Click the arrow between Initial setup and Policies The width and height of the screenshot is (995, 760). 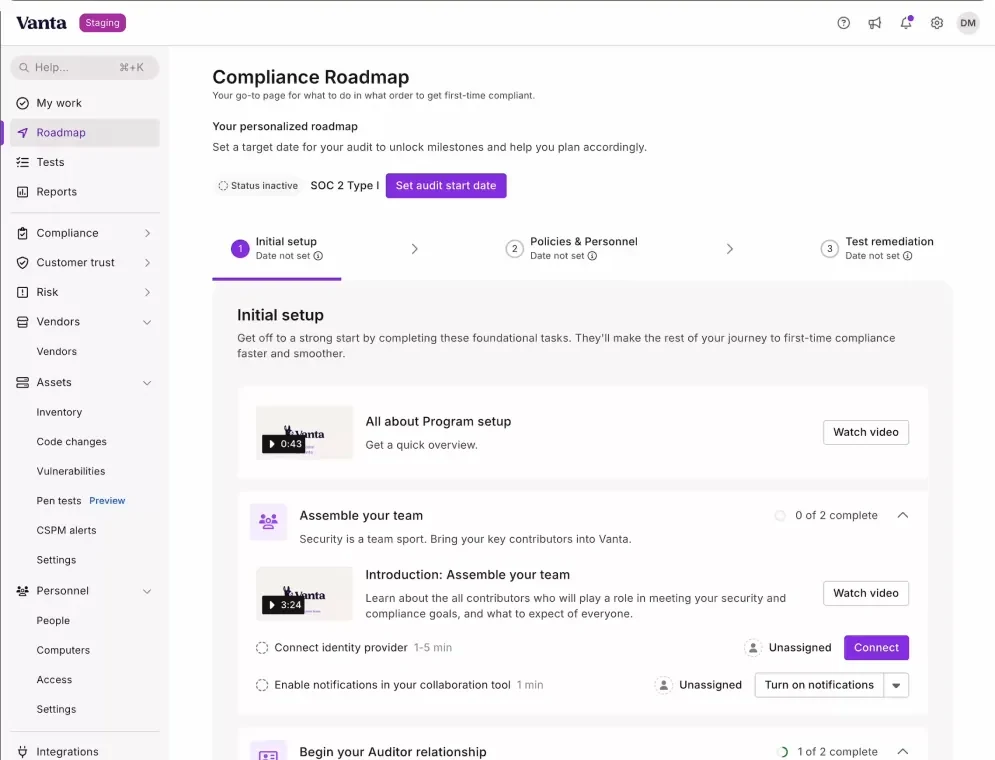pos(414,249)
